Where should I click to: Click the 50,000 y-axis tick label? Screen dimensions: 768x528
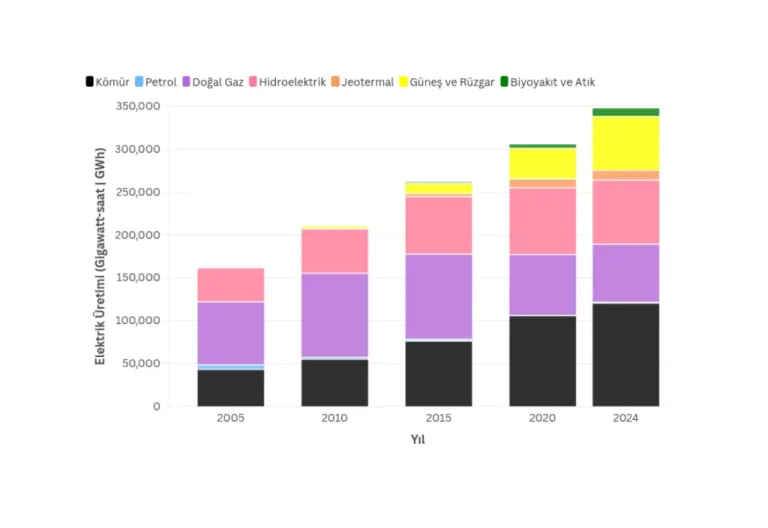[x=141, y=363]
